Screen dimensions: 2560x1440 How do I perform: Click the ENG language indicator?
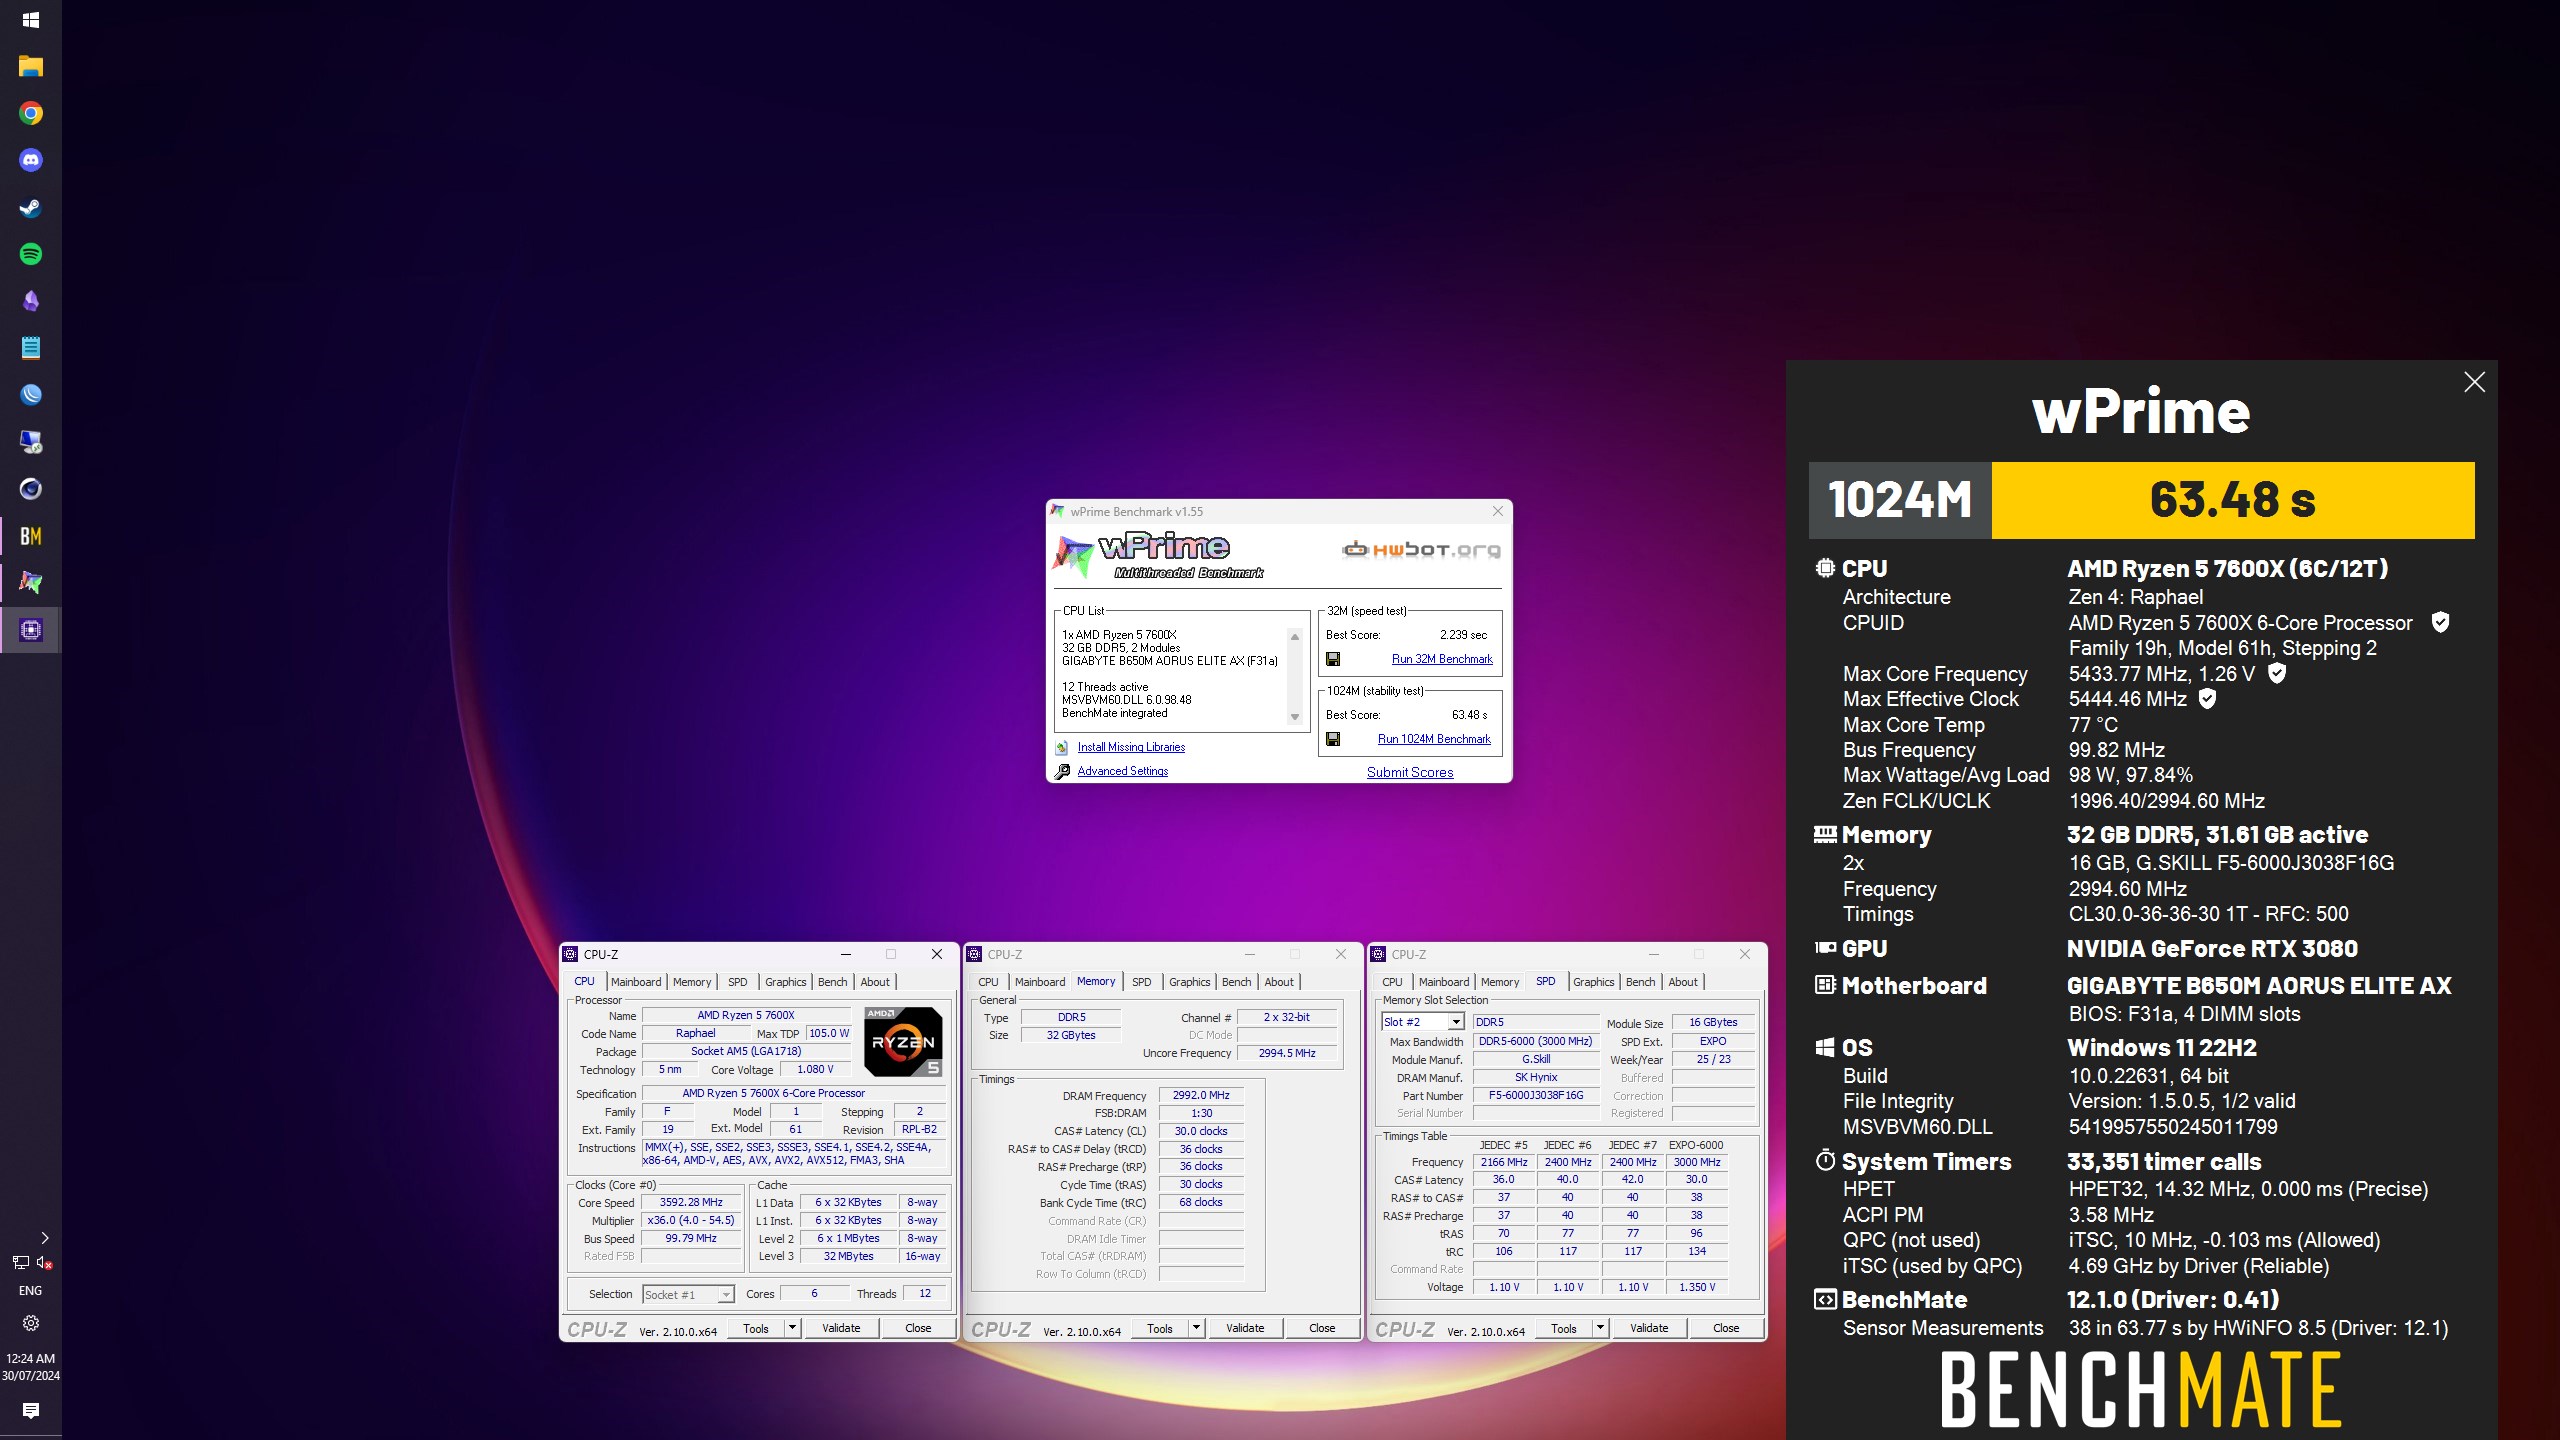point(30,1291)
